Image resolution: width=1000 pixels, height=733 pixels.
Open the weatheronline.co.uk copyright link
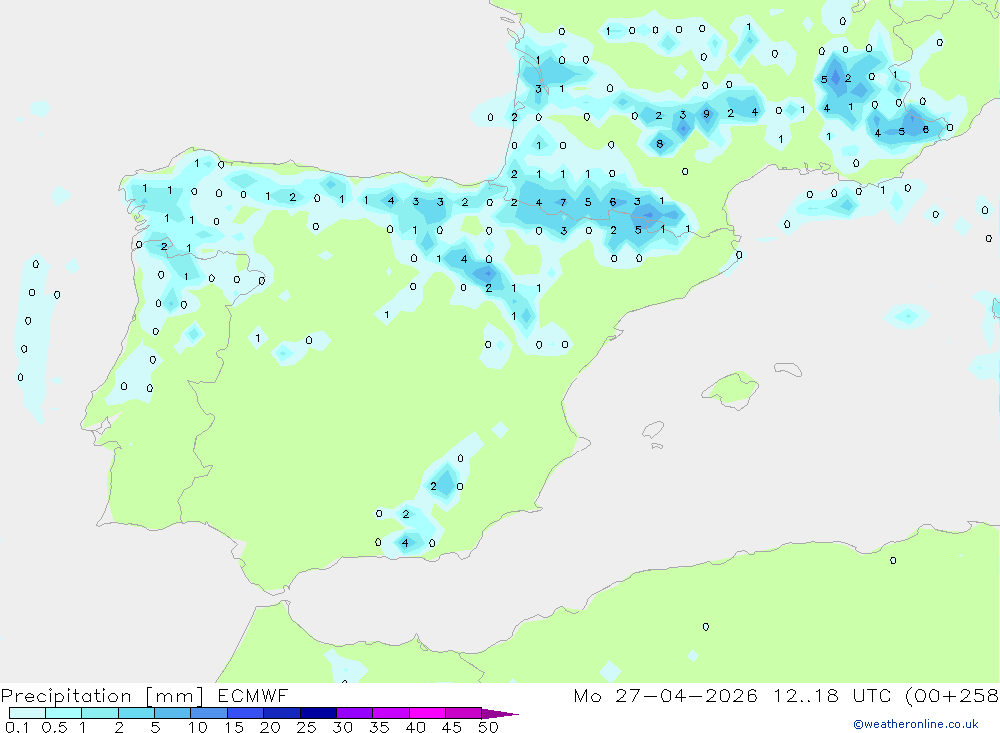pos(916,724)
